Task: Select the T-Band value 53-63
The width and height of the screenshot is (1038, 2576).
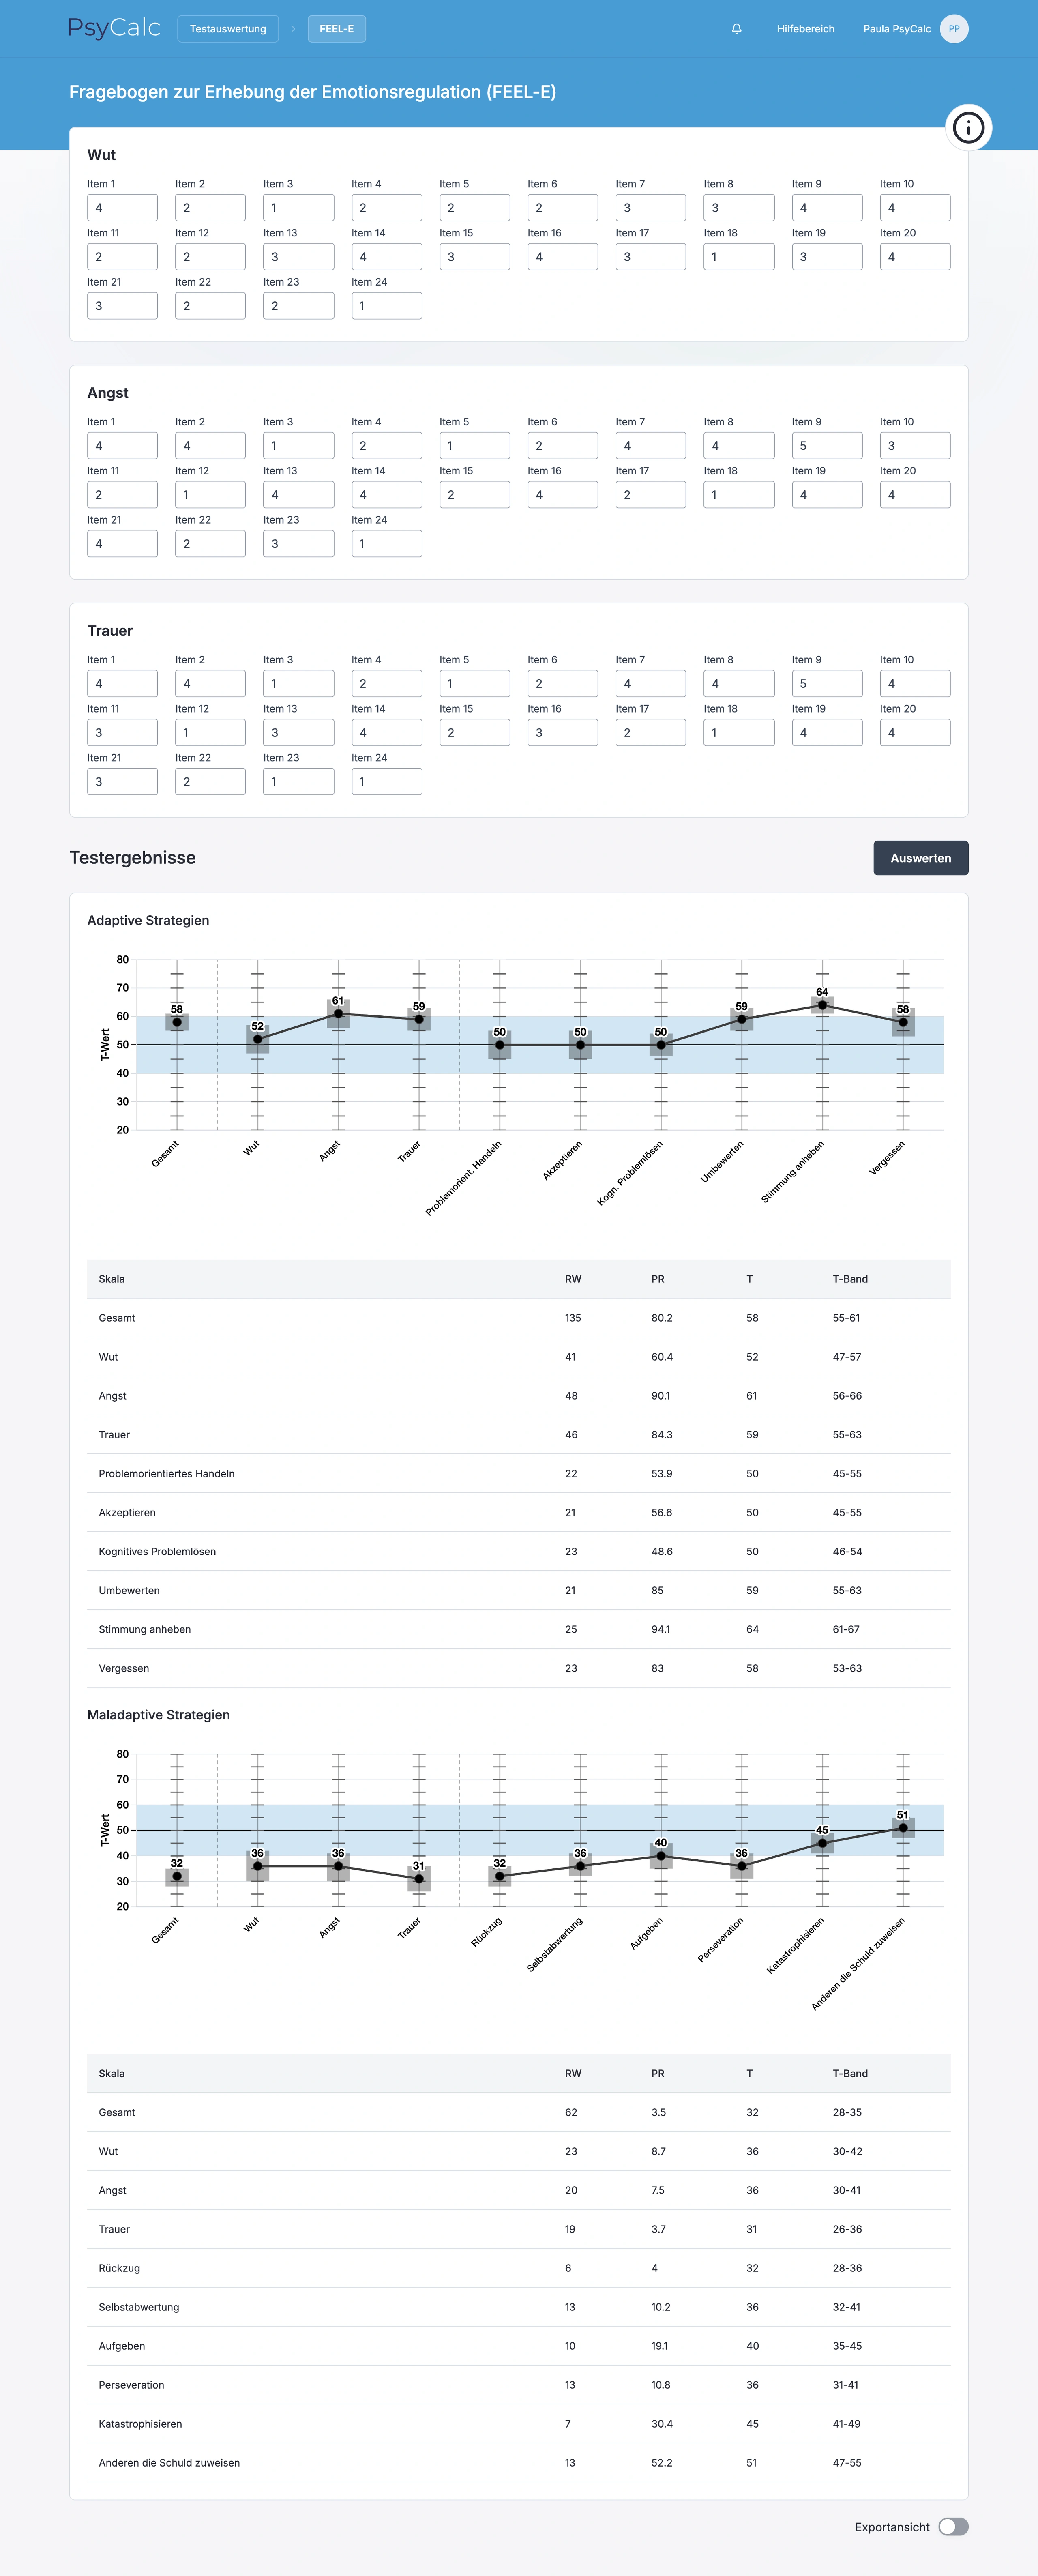Action: click(x=847, y=1669)
